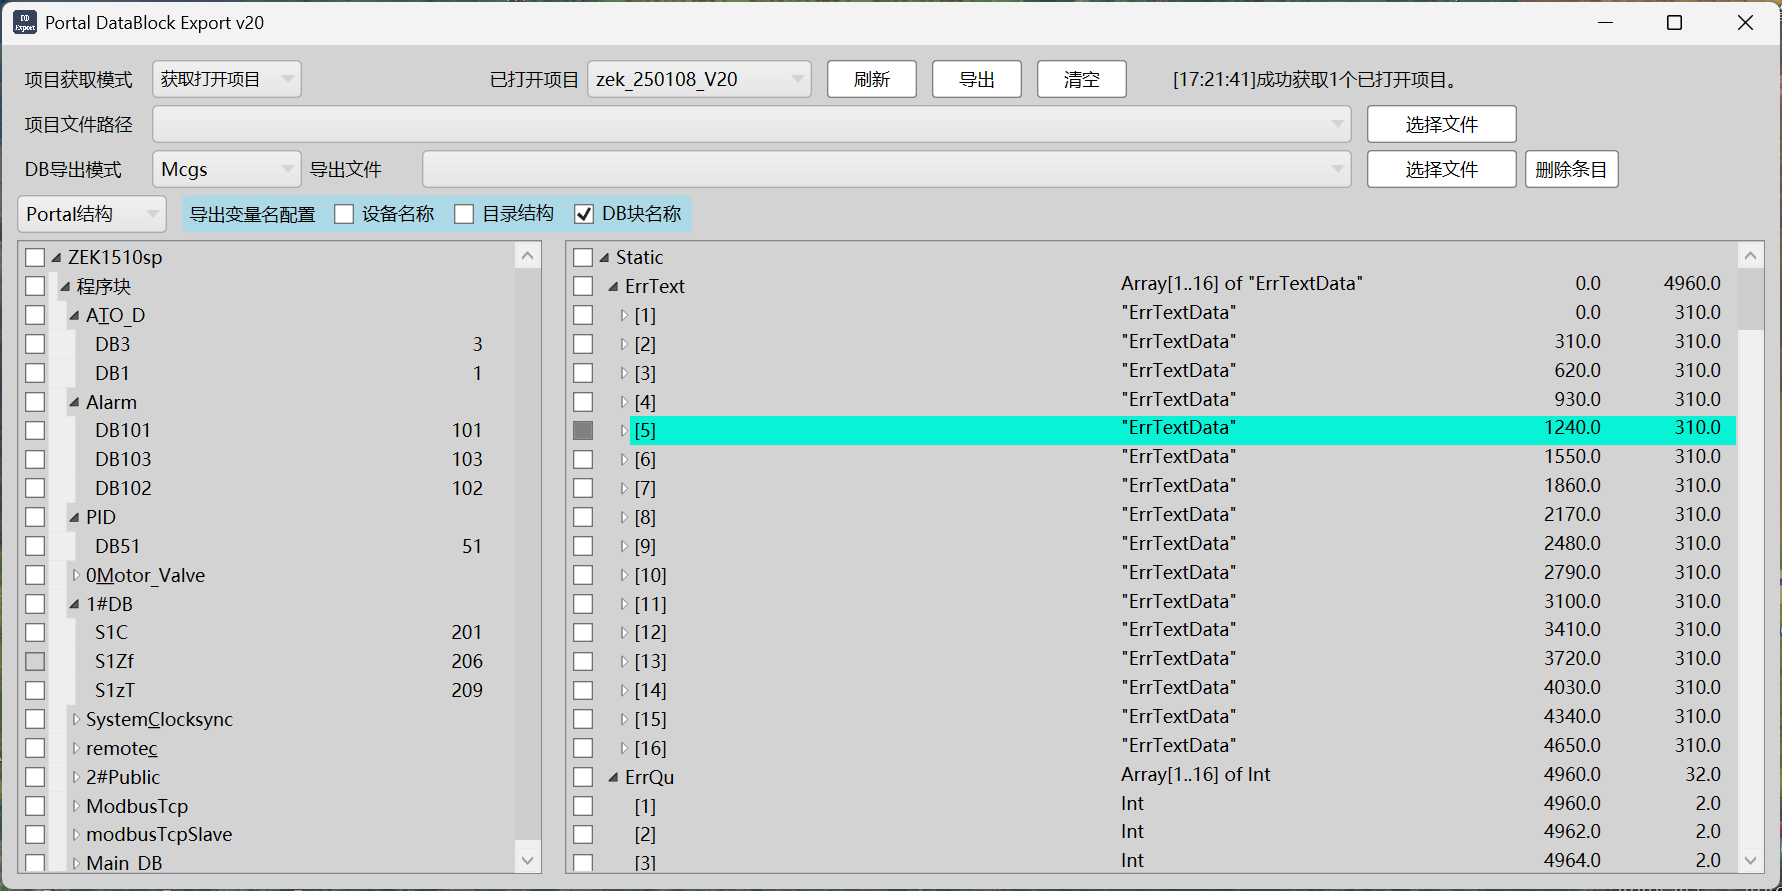Screen dimensions: 1782x891
Task: Collapse the ErrQu array node
Action: click(613, 778)
